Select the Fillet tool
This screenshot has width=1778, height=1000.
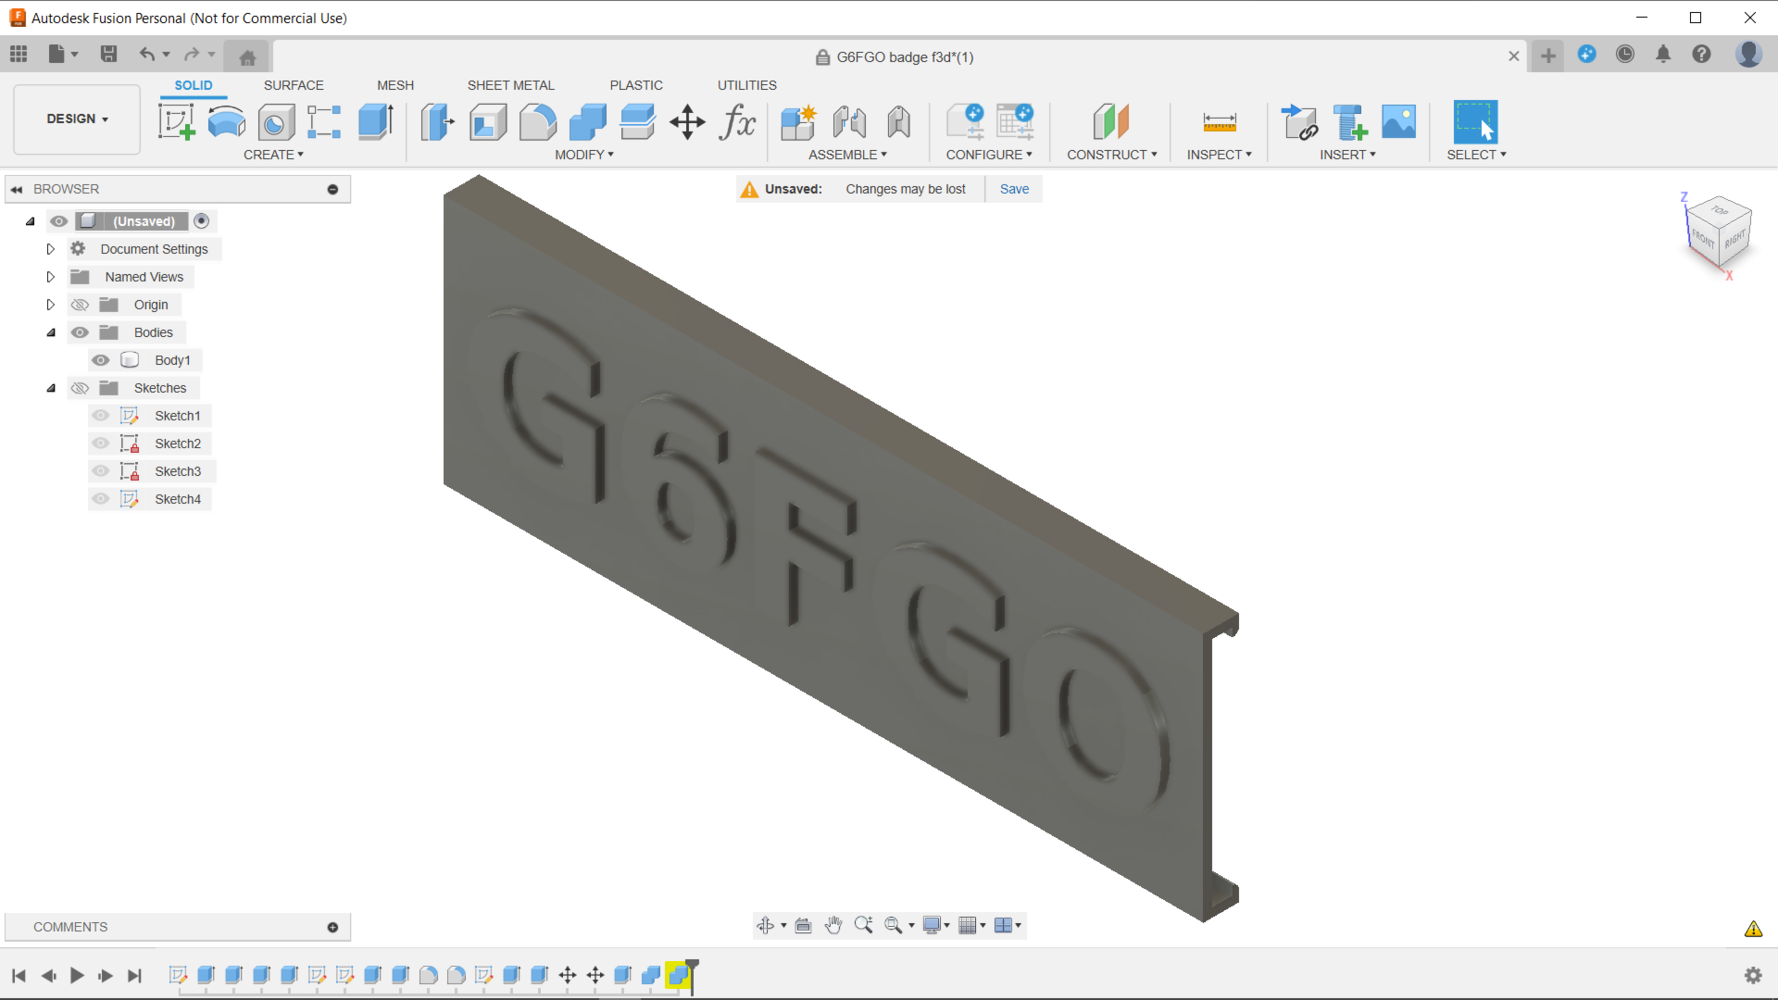point(538,122)
